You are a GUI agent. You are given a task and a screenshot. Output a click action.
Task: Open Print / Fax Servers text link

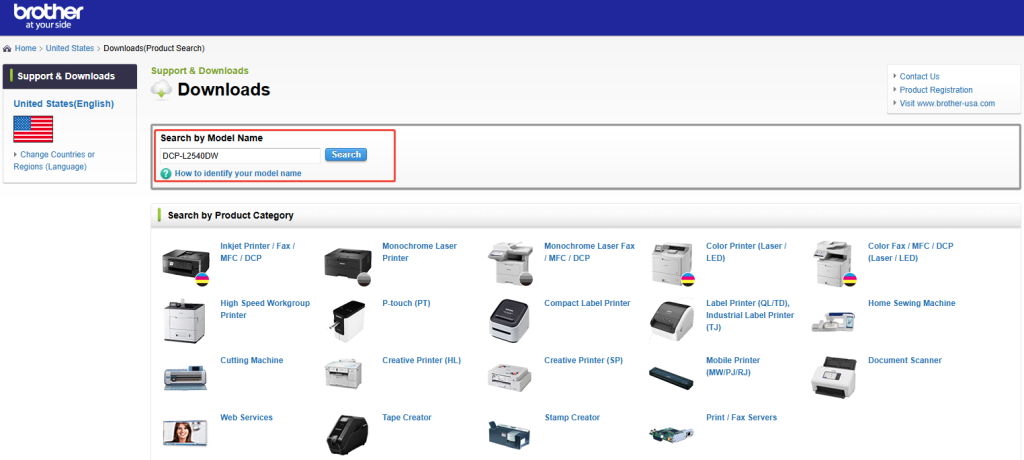(741, 417)
